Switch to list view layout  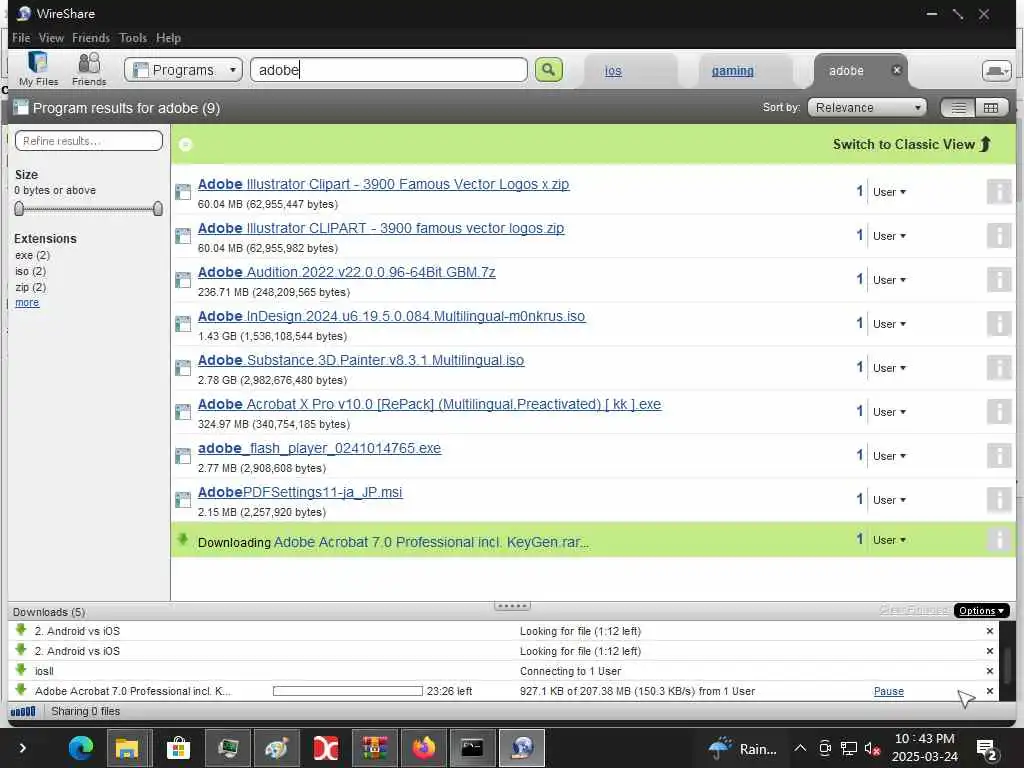(x=958, y=108)
